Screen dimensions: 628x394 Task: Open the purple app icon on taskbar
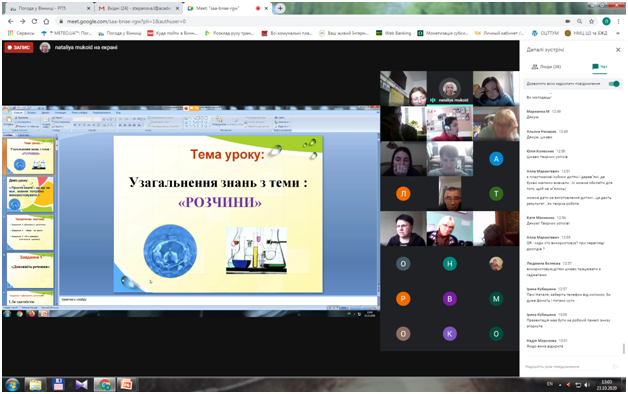(81, 384)
